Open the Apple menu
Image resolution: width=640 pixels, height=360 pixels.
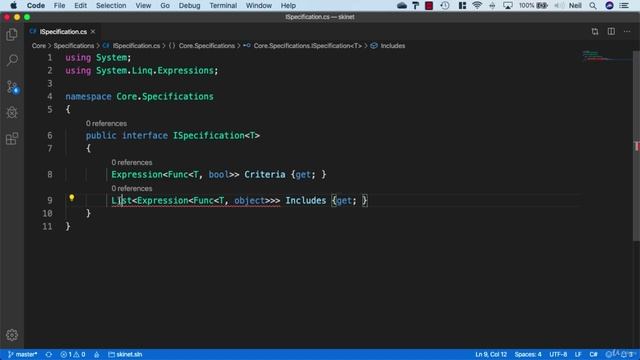click(x=13, y=5)
